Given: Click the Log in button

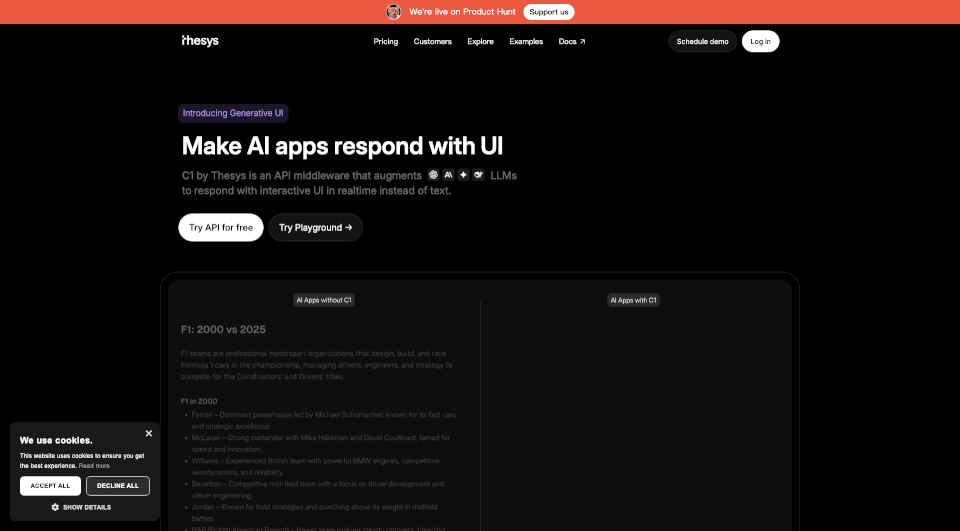Looking at the screenshot, I should click(x=760, y=41).
